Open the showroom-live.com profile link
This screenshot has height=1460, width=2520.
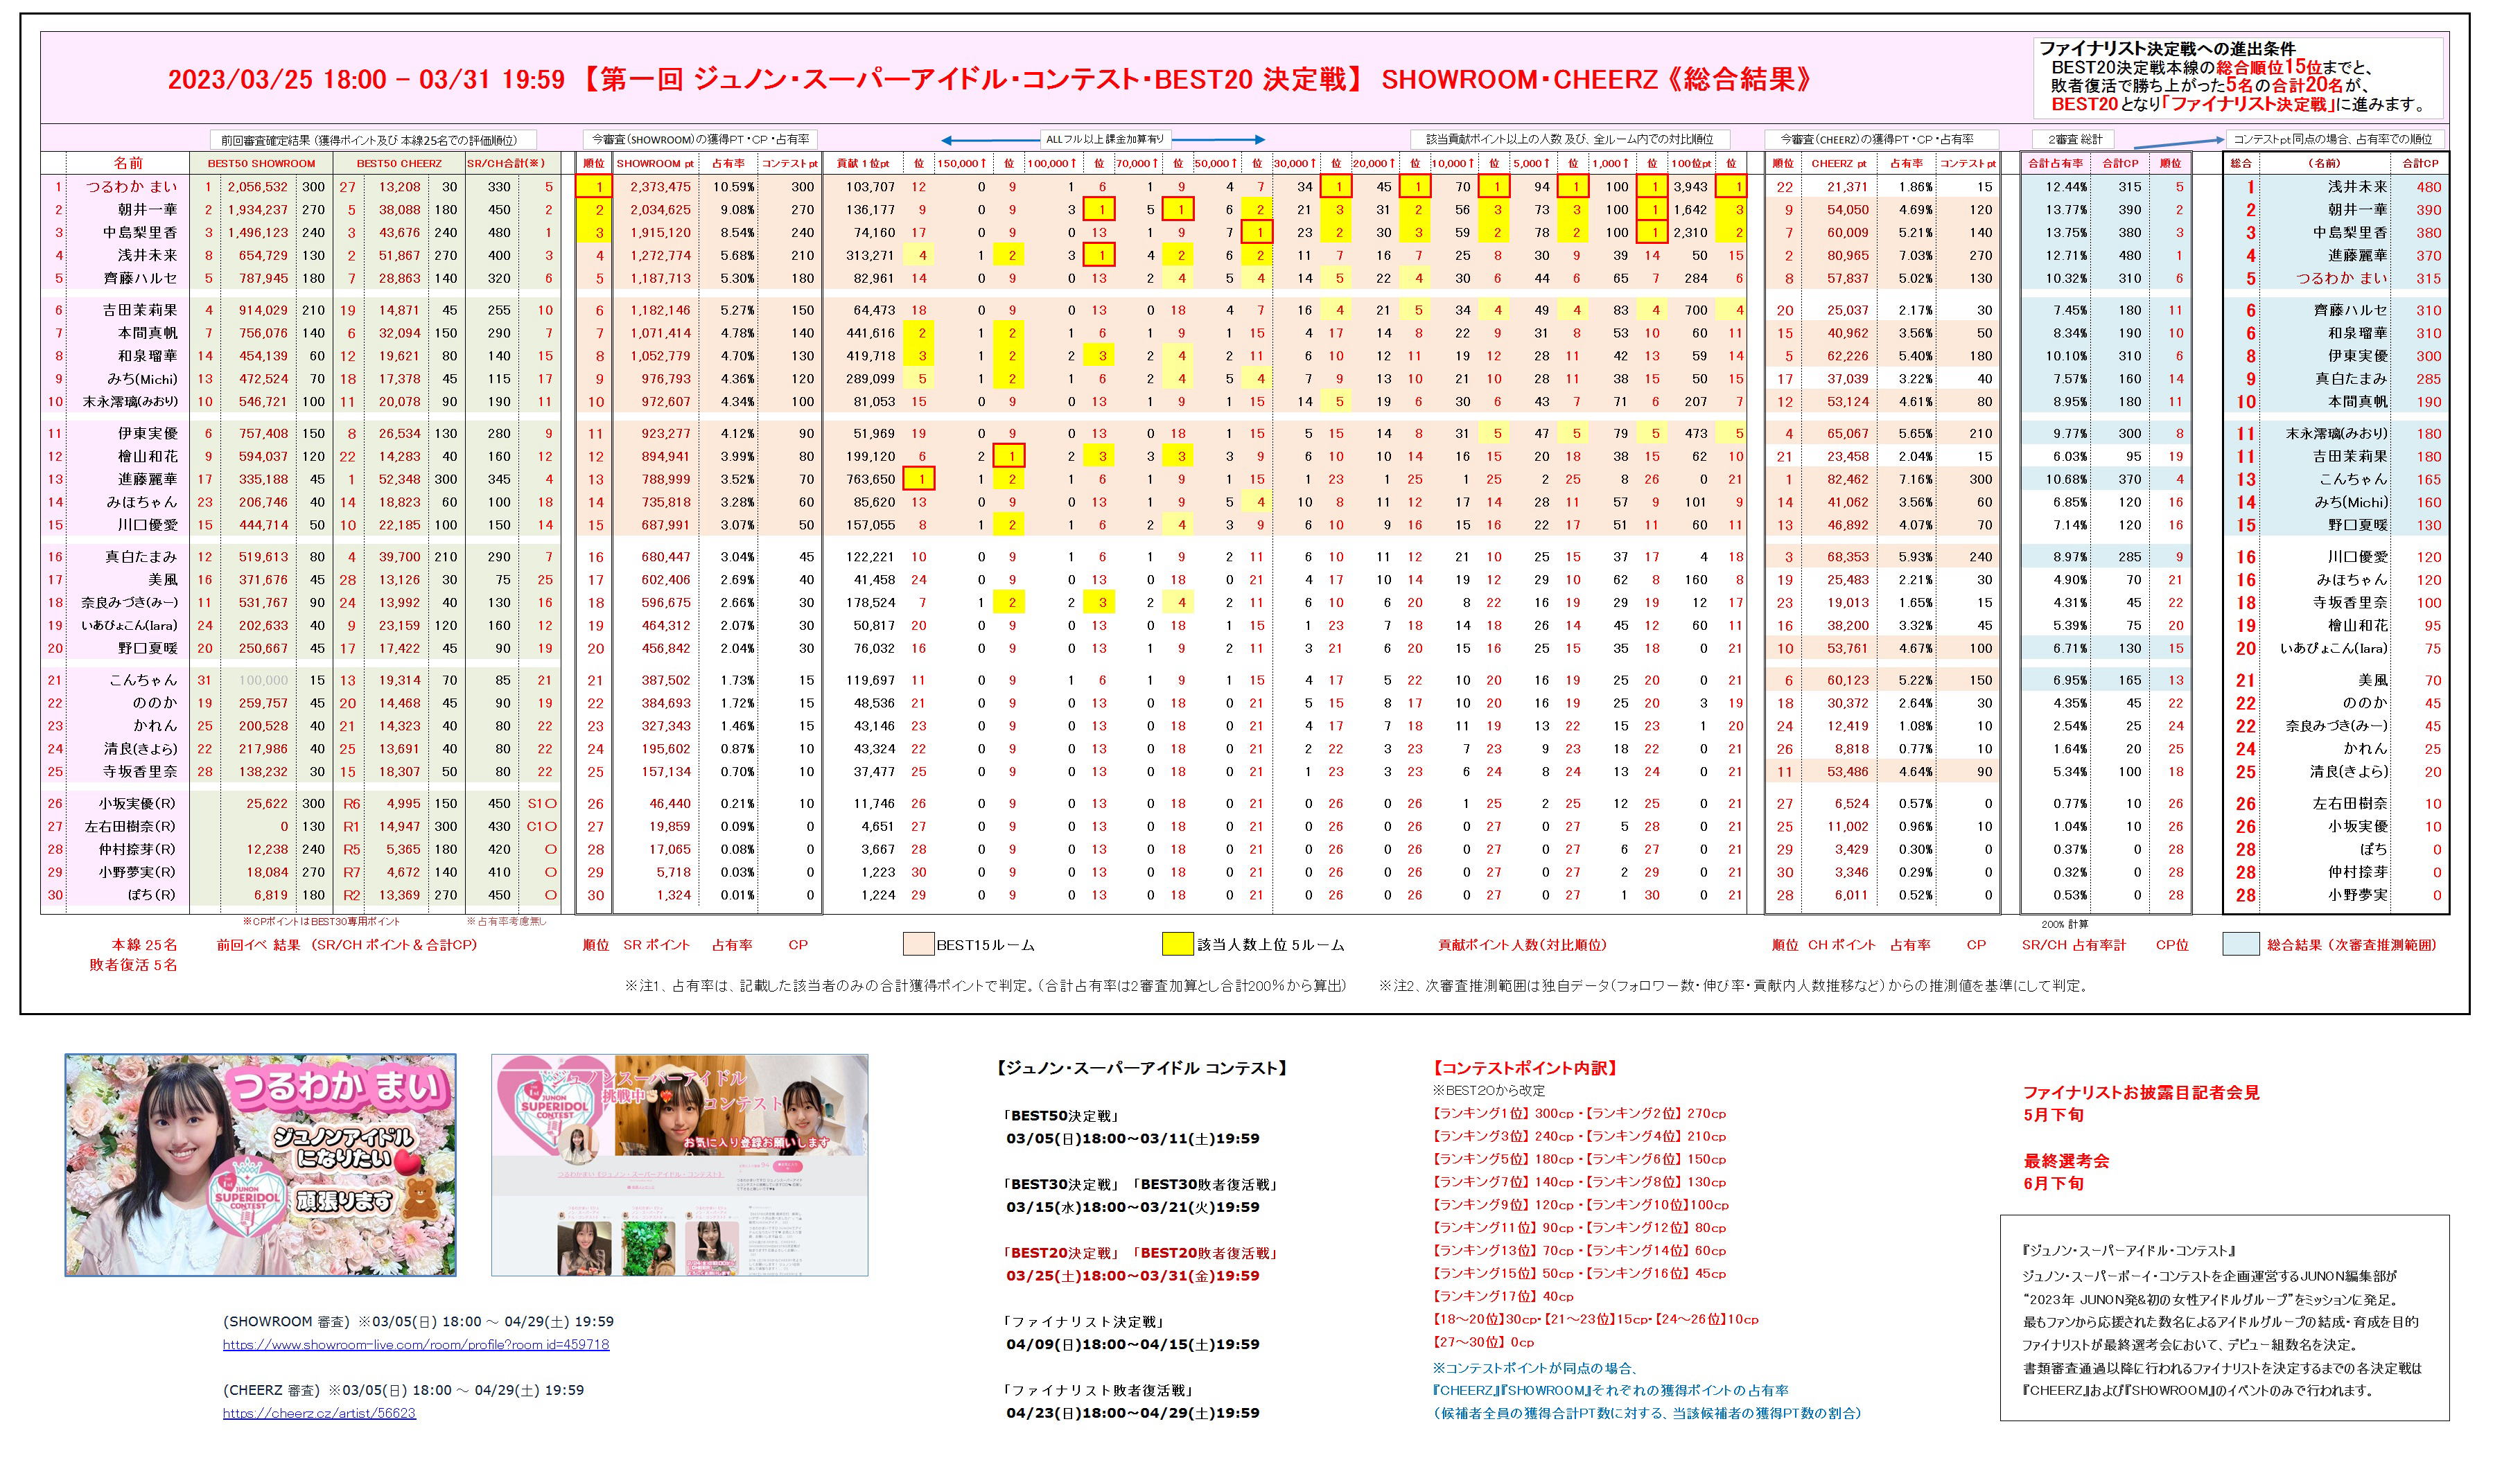pos(415,1345)
